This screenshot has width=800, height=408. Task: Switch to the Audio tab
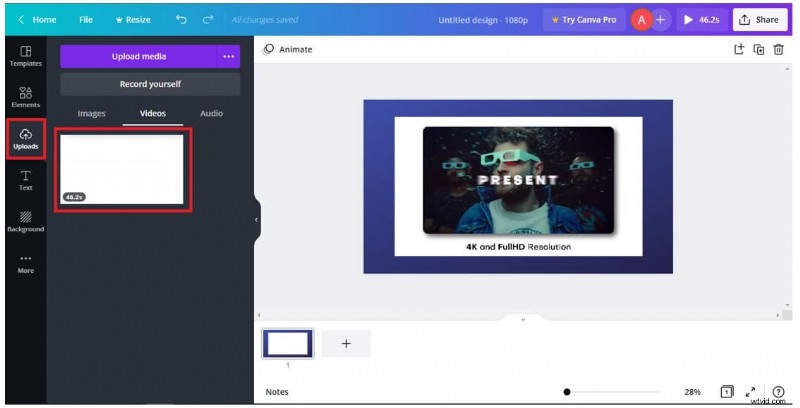coord(211,113)
